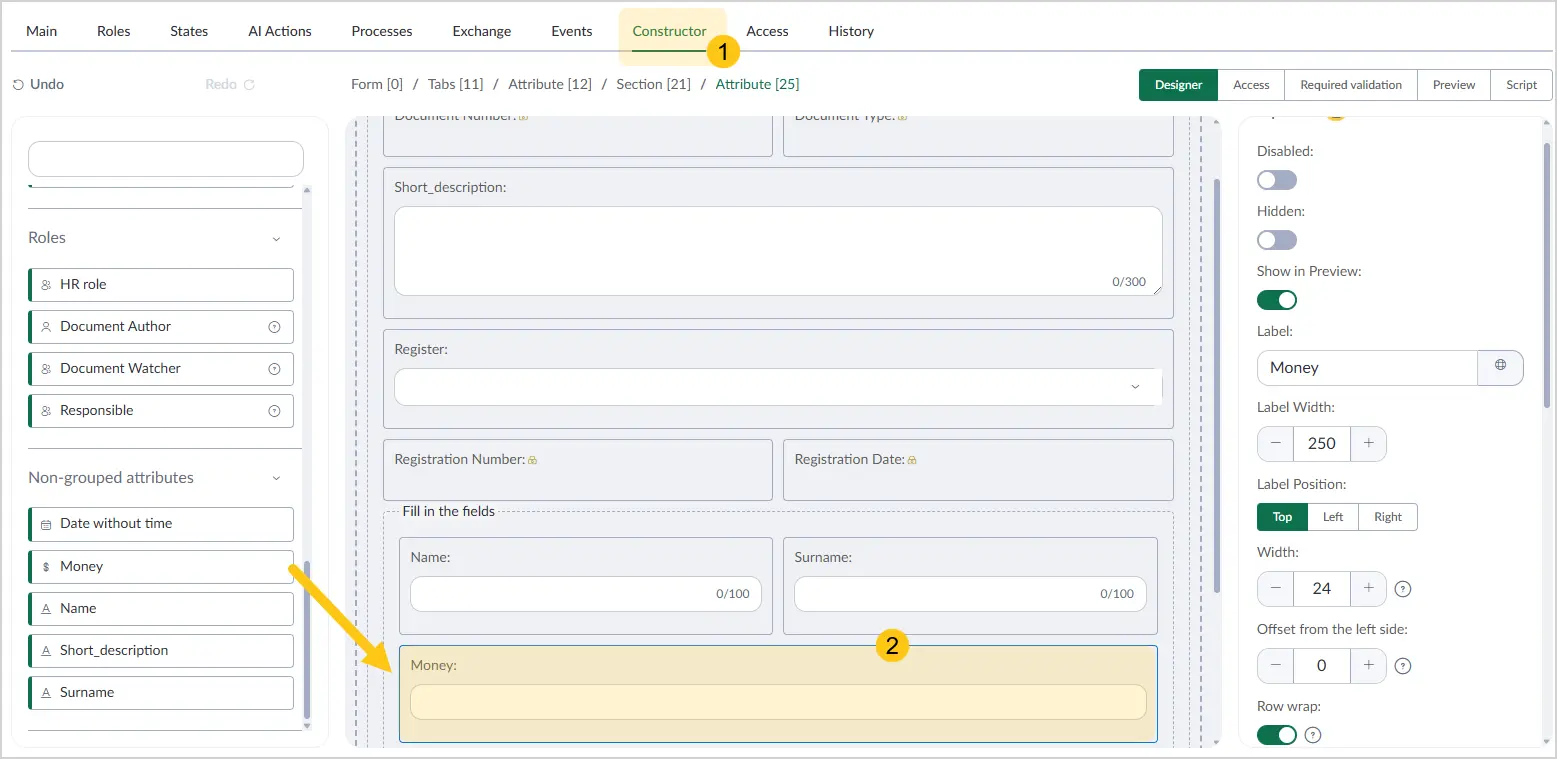Open help icon for Responsible role
Image resolution: width=1557 pixels, height=759 pixels.
pos(274,411)
